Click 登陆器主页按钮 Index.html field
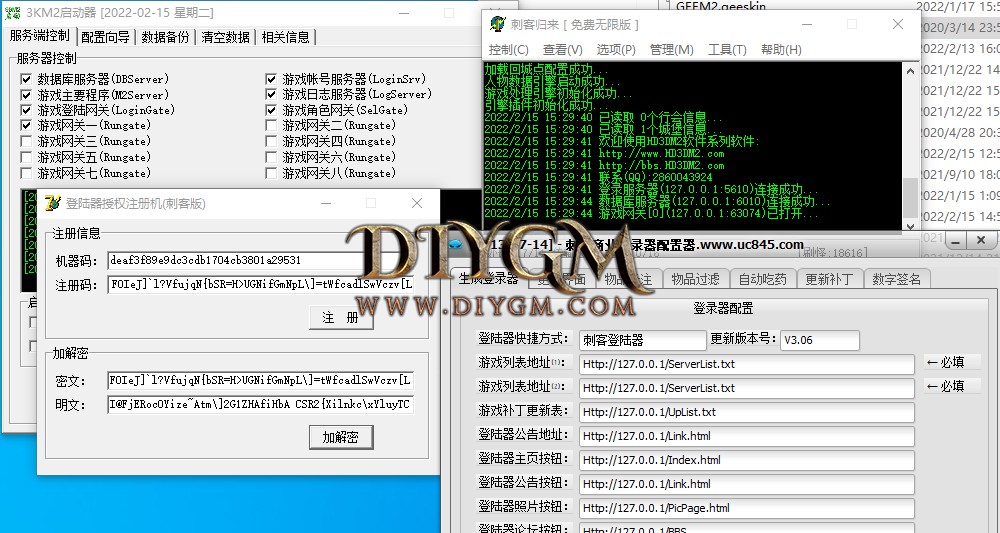 pyautogui.click(x=747, y=460)
